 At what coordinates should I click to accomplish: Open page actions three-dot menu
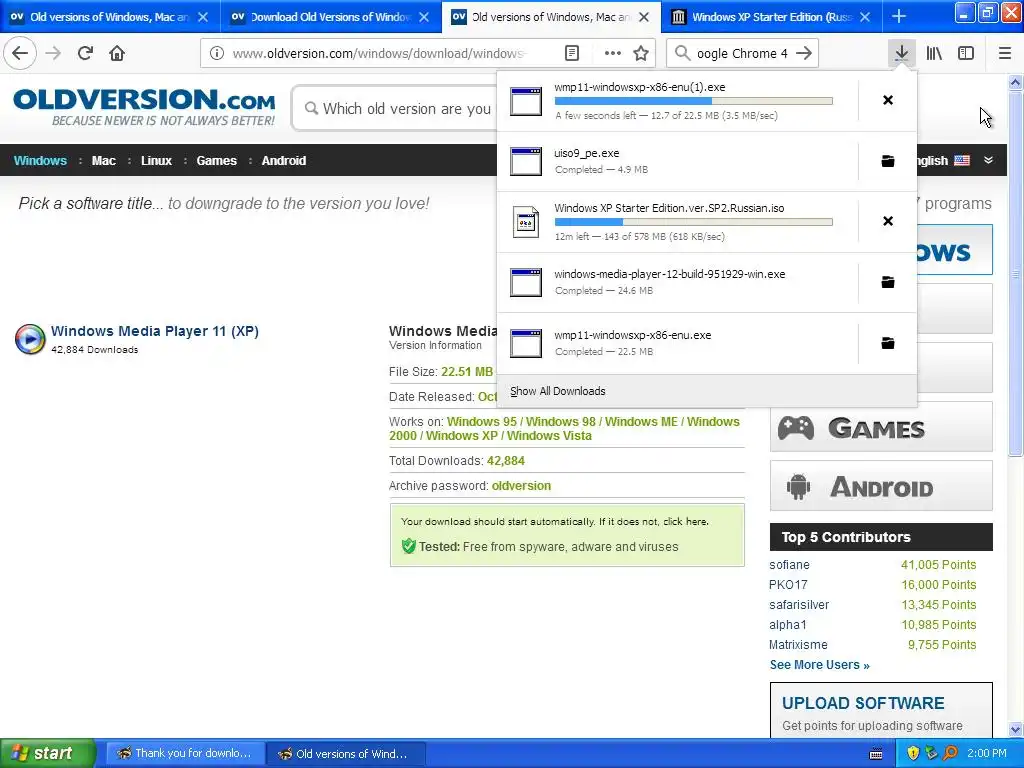point(613,53)
